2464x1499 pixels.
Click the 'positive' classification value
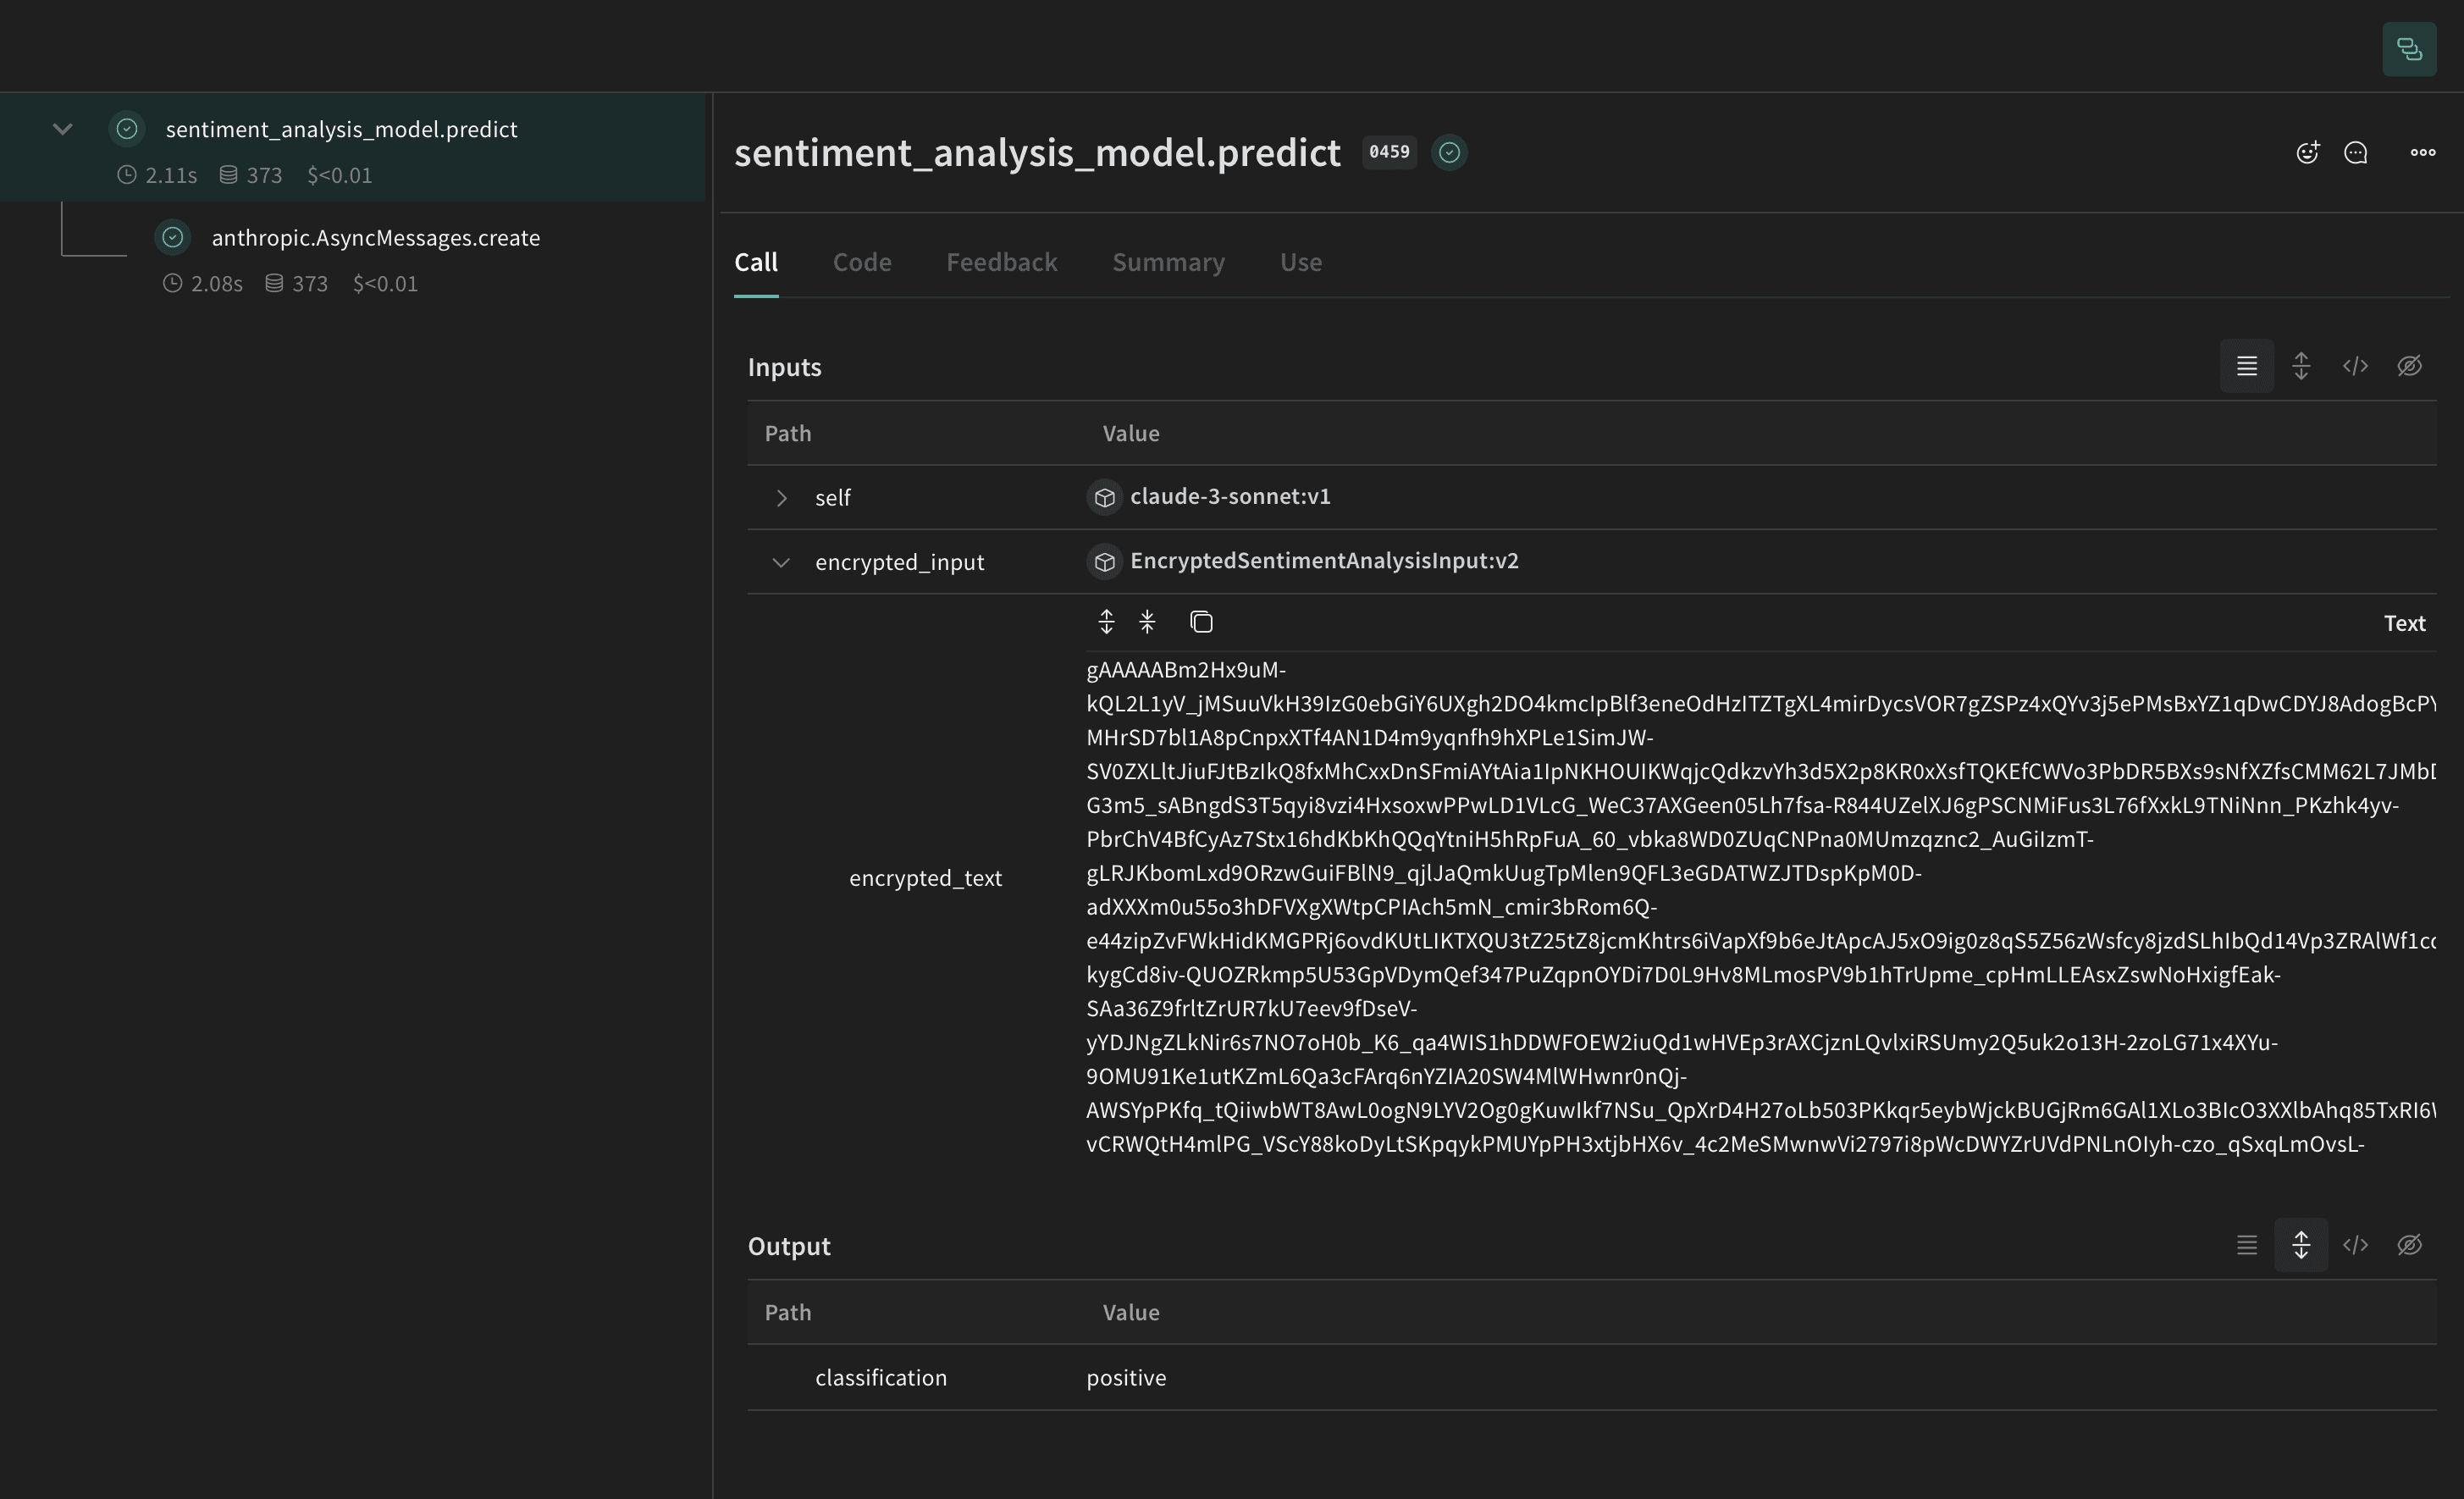click(1126, 1378)
